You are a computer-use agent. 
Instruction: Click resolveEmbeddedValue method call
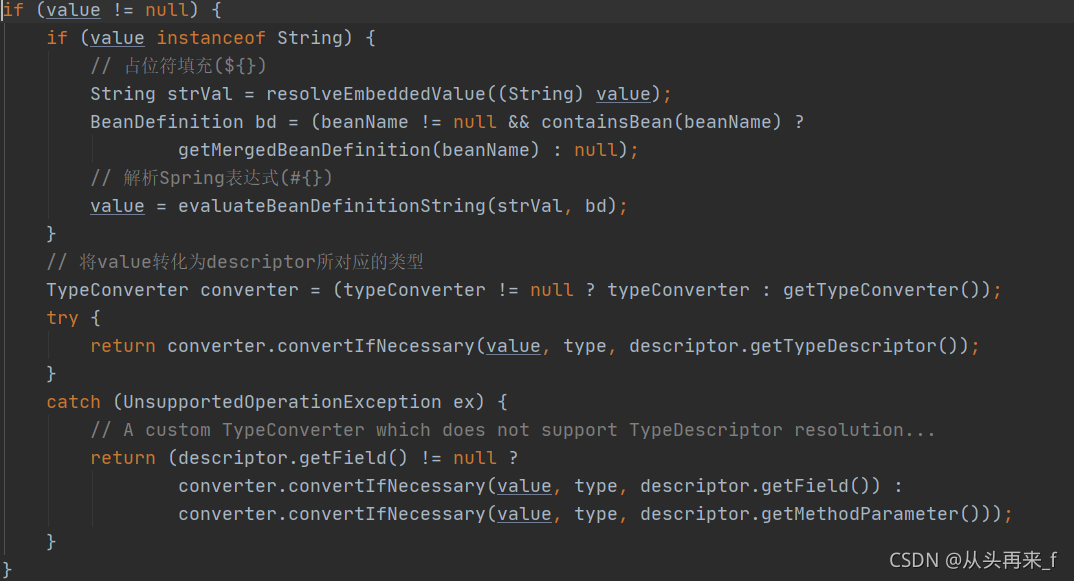click(375, 94)
